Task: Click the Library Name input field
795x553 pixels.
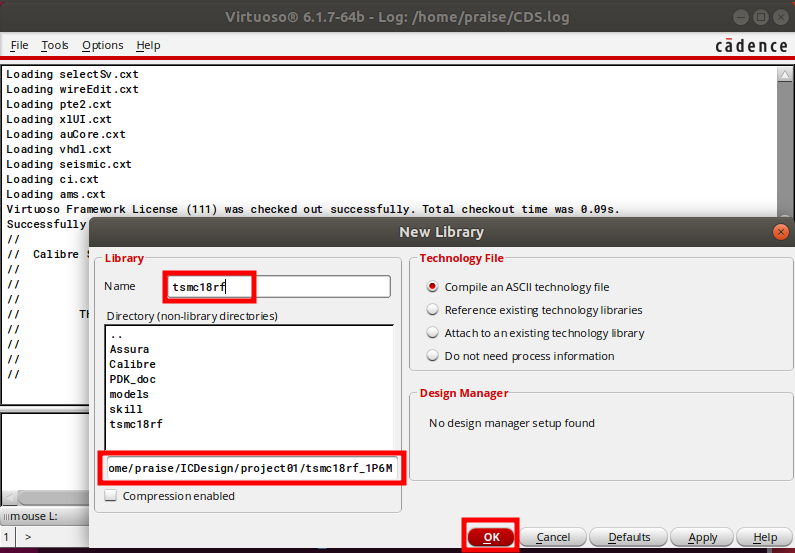Action: [x=279, y=287]
